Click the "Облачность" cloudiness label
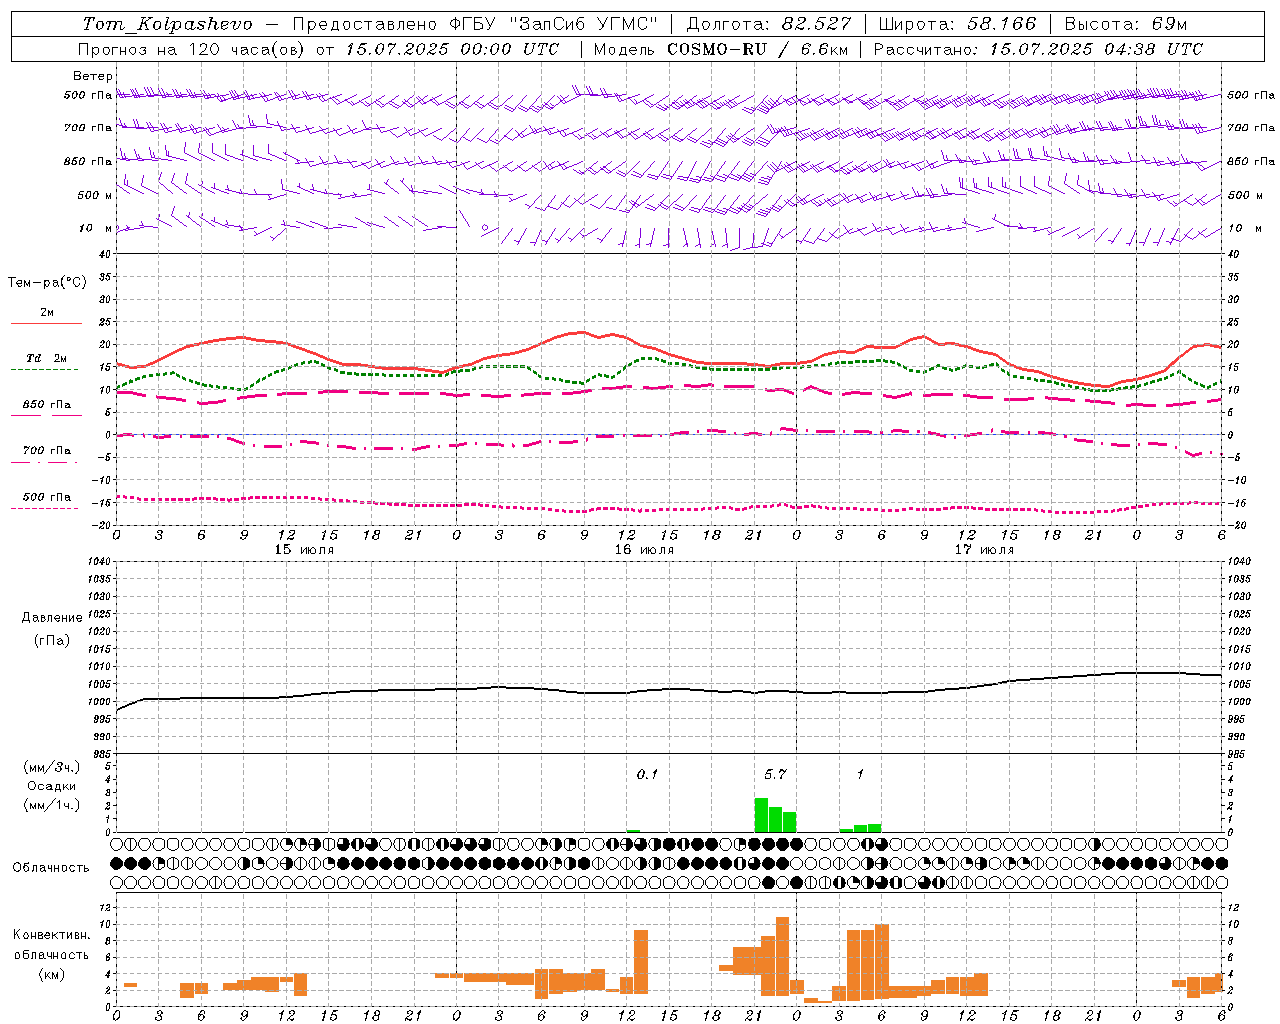The height and width of the screenshot is (1024, 1280). (x=51, y=867)
